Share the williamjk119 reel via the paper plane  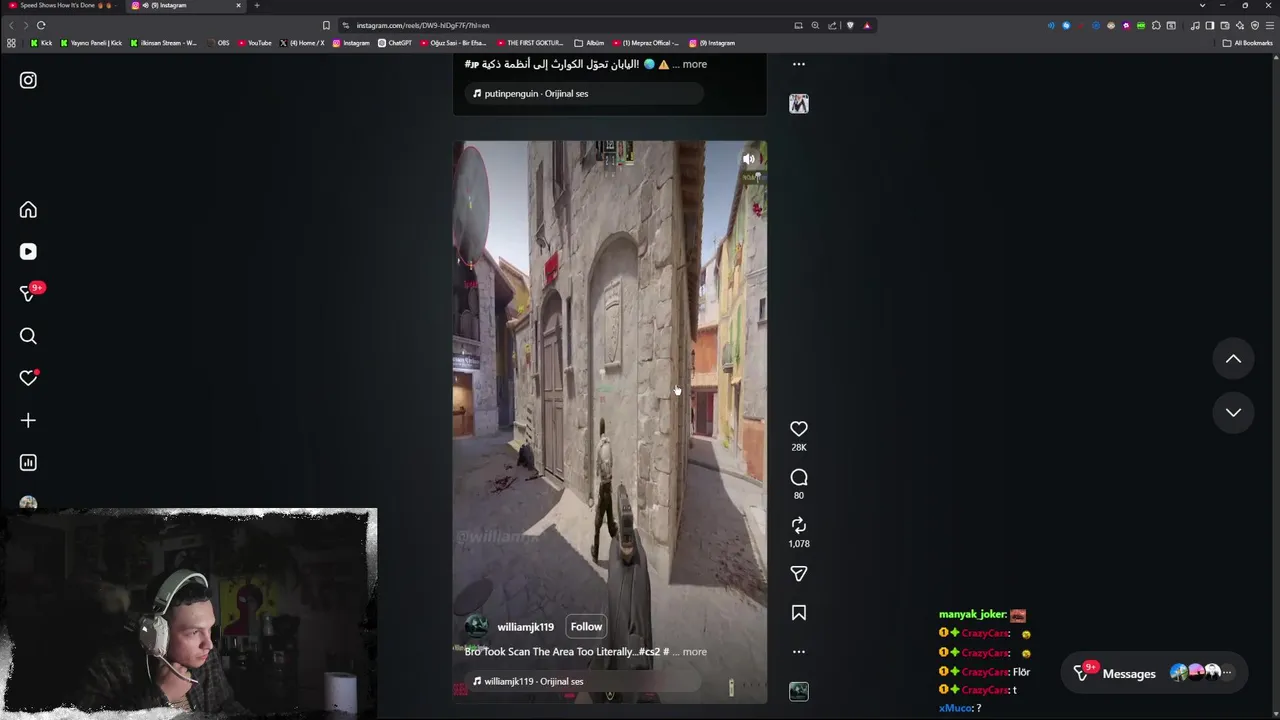[798, 574]
